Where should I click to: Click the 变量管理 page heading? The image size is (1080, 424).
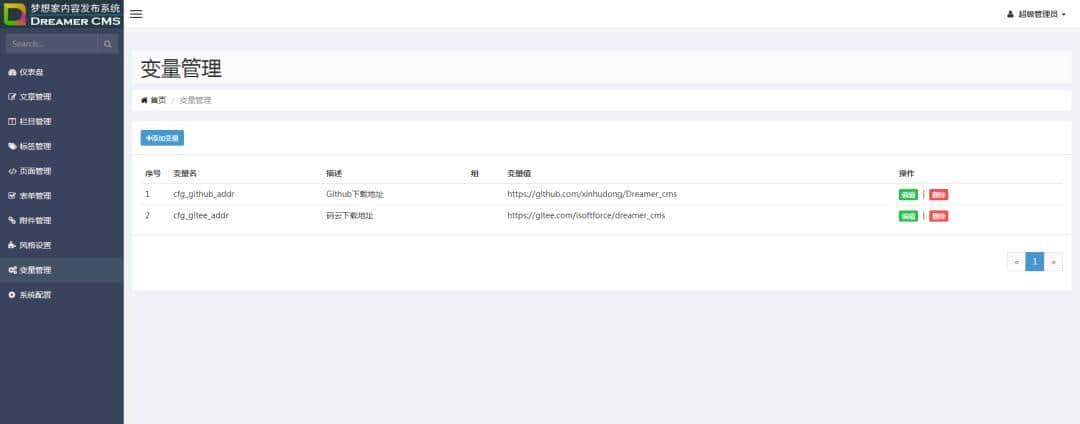click(x=181, y=70)
